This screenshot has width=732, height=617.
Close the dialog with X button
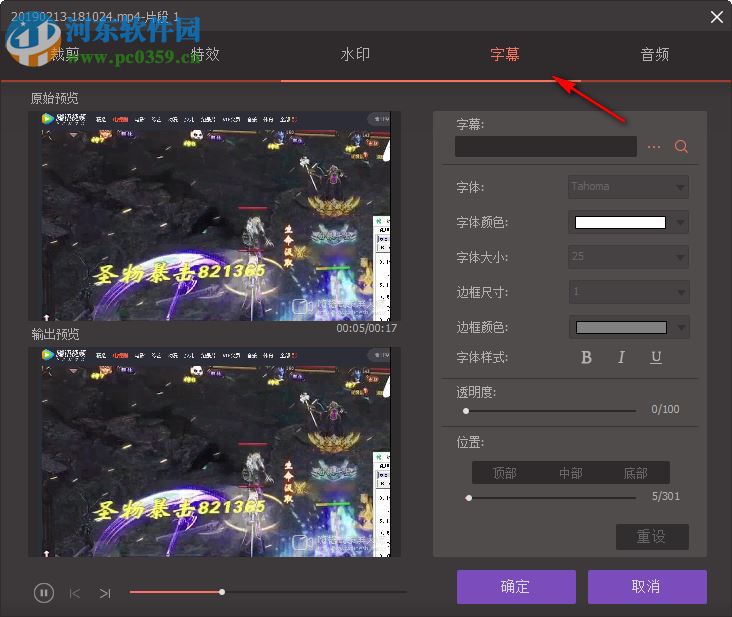tap(717, 17)
